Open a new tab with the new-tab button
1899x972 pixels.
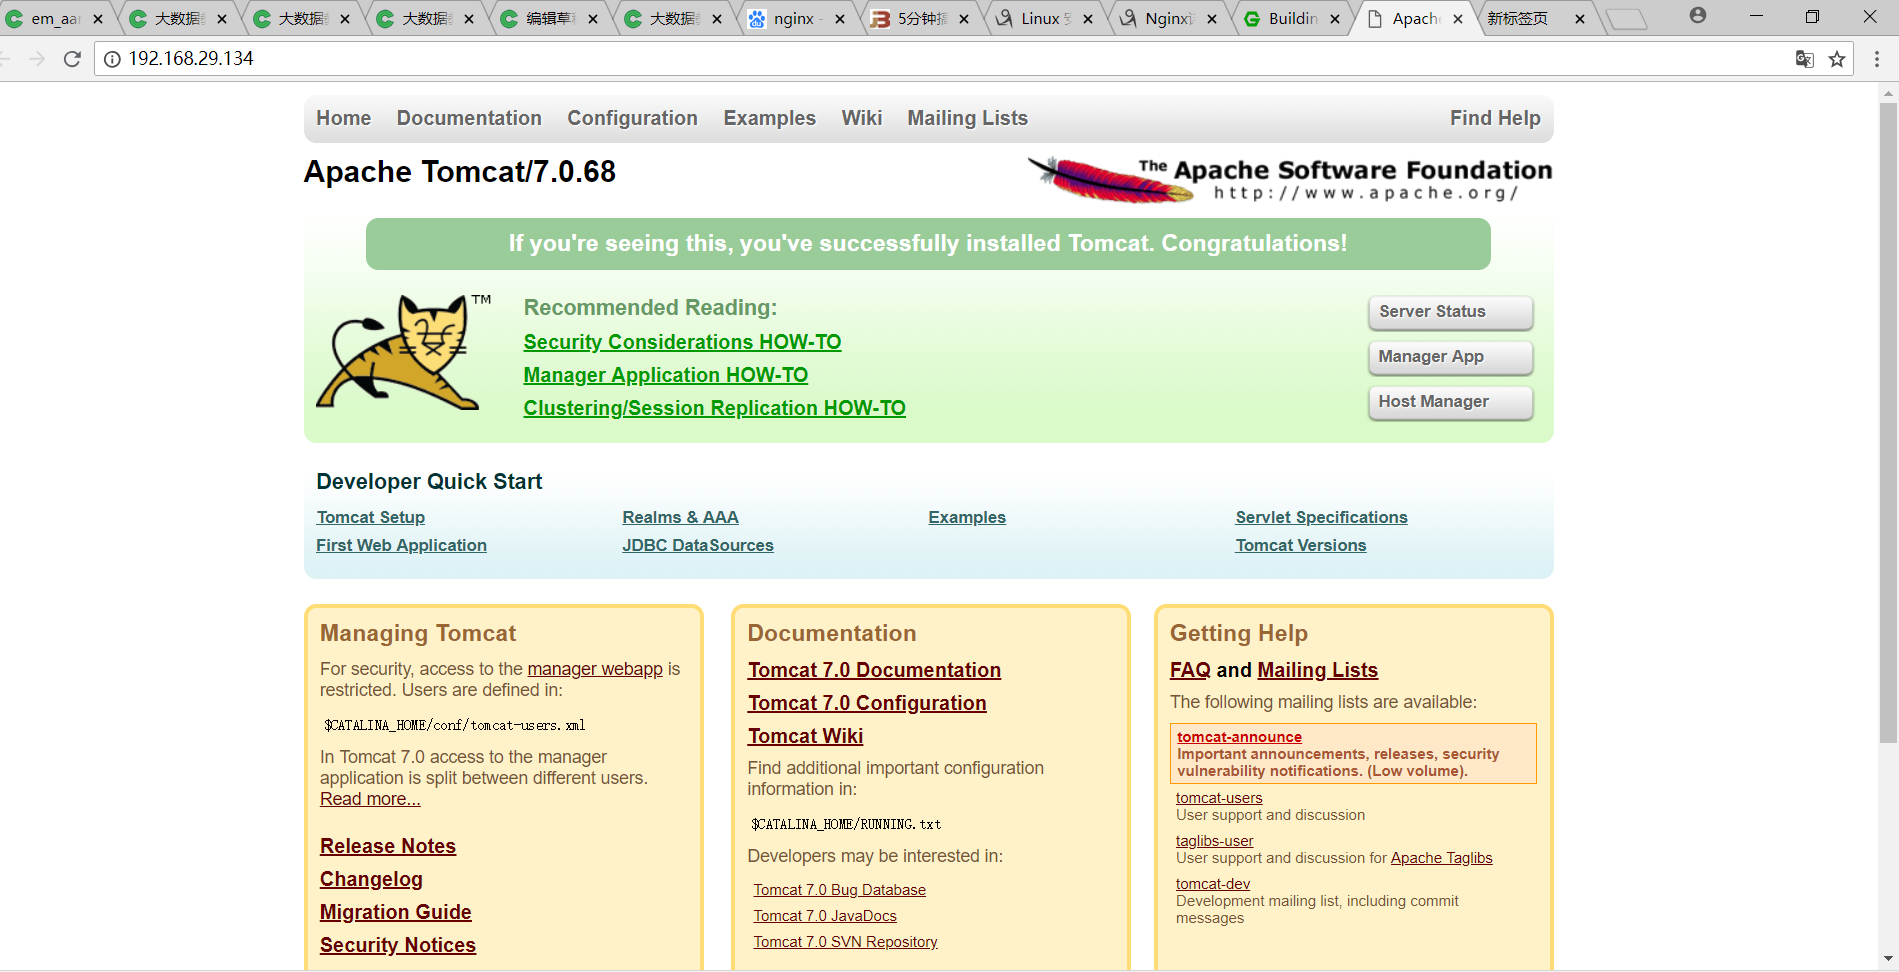click(x=1627, y=19)
